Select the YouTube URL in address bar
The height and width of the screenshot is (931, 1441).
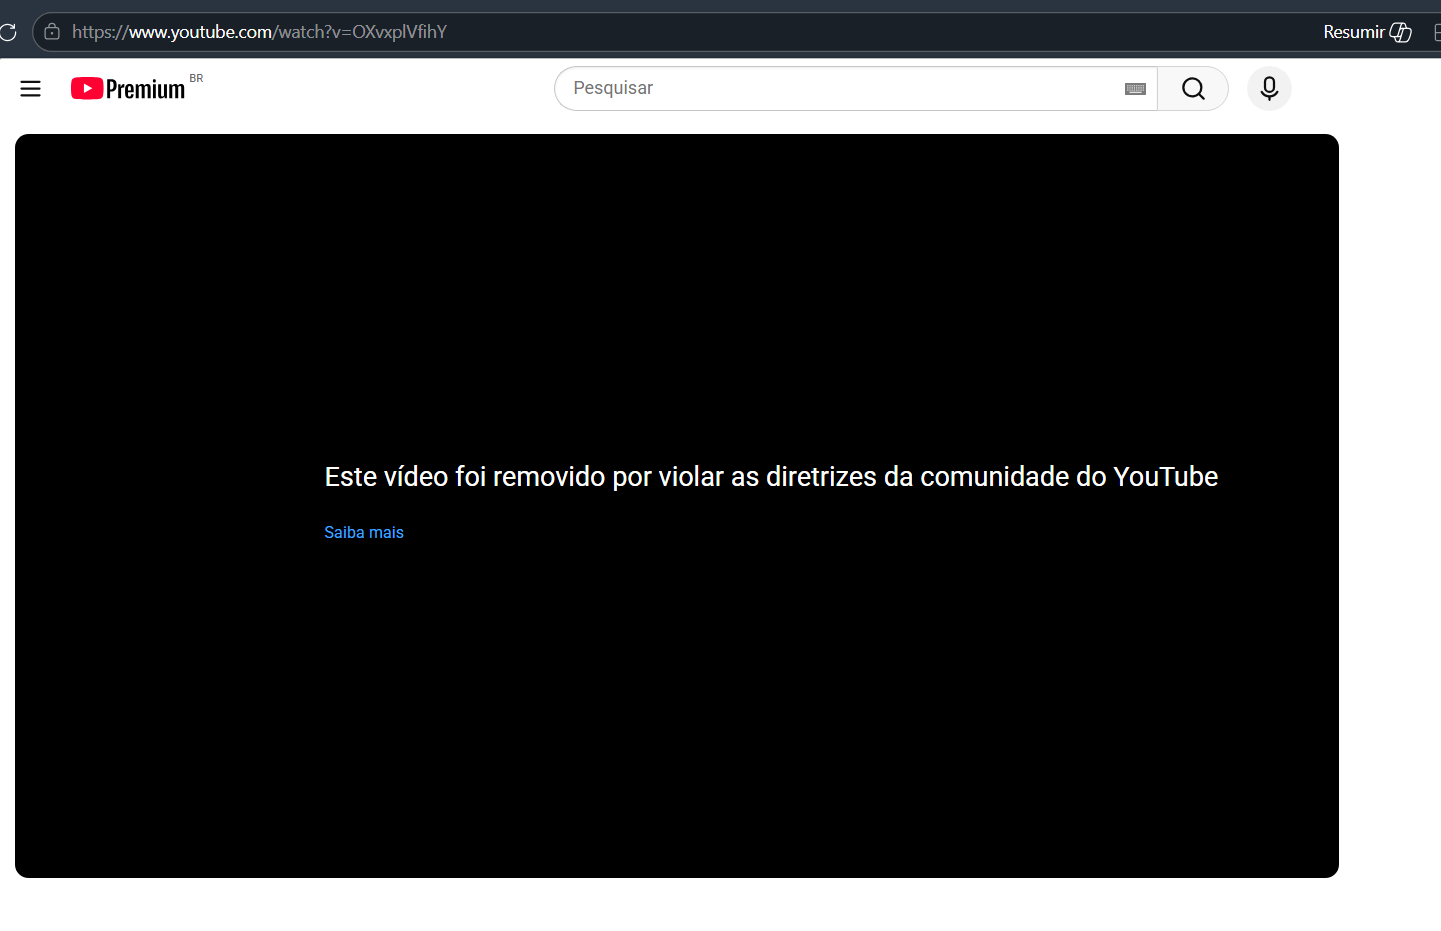(260, 32)
